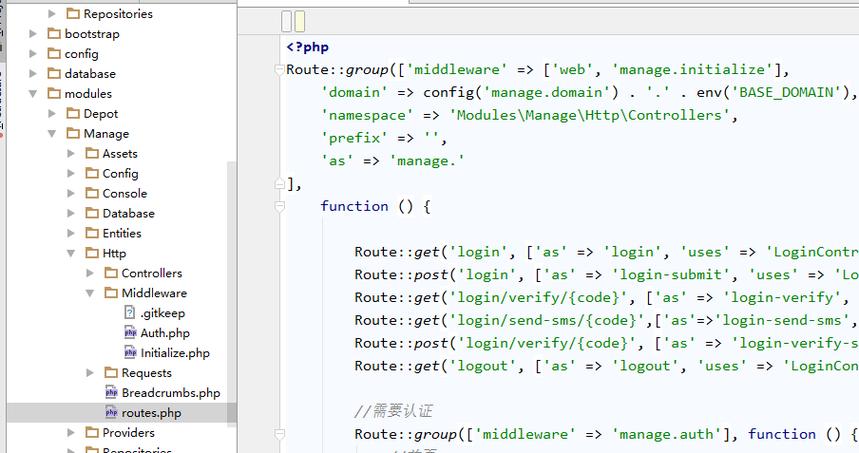Viewport: 859px width, 453px height.
Task: Click the 'manage.' as value string
Action: pos(427,160)
